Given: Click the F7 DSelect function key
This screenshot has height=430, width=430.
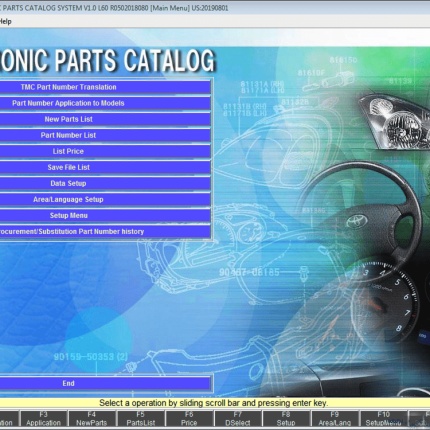Looking at the screenshot, I should point(238,419).
